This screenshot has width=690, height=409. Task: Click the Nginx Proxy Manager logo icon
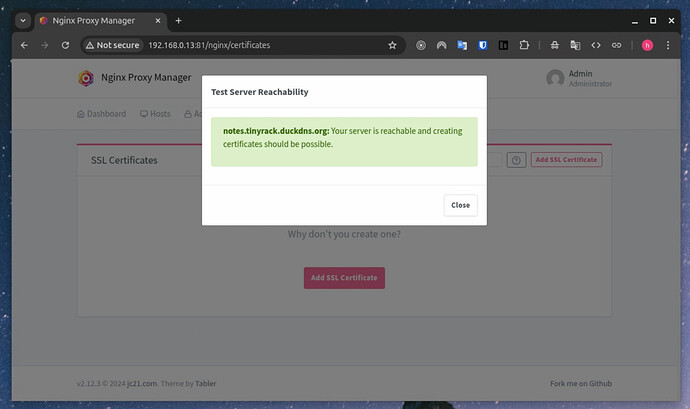86,78
